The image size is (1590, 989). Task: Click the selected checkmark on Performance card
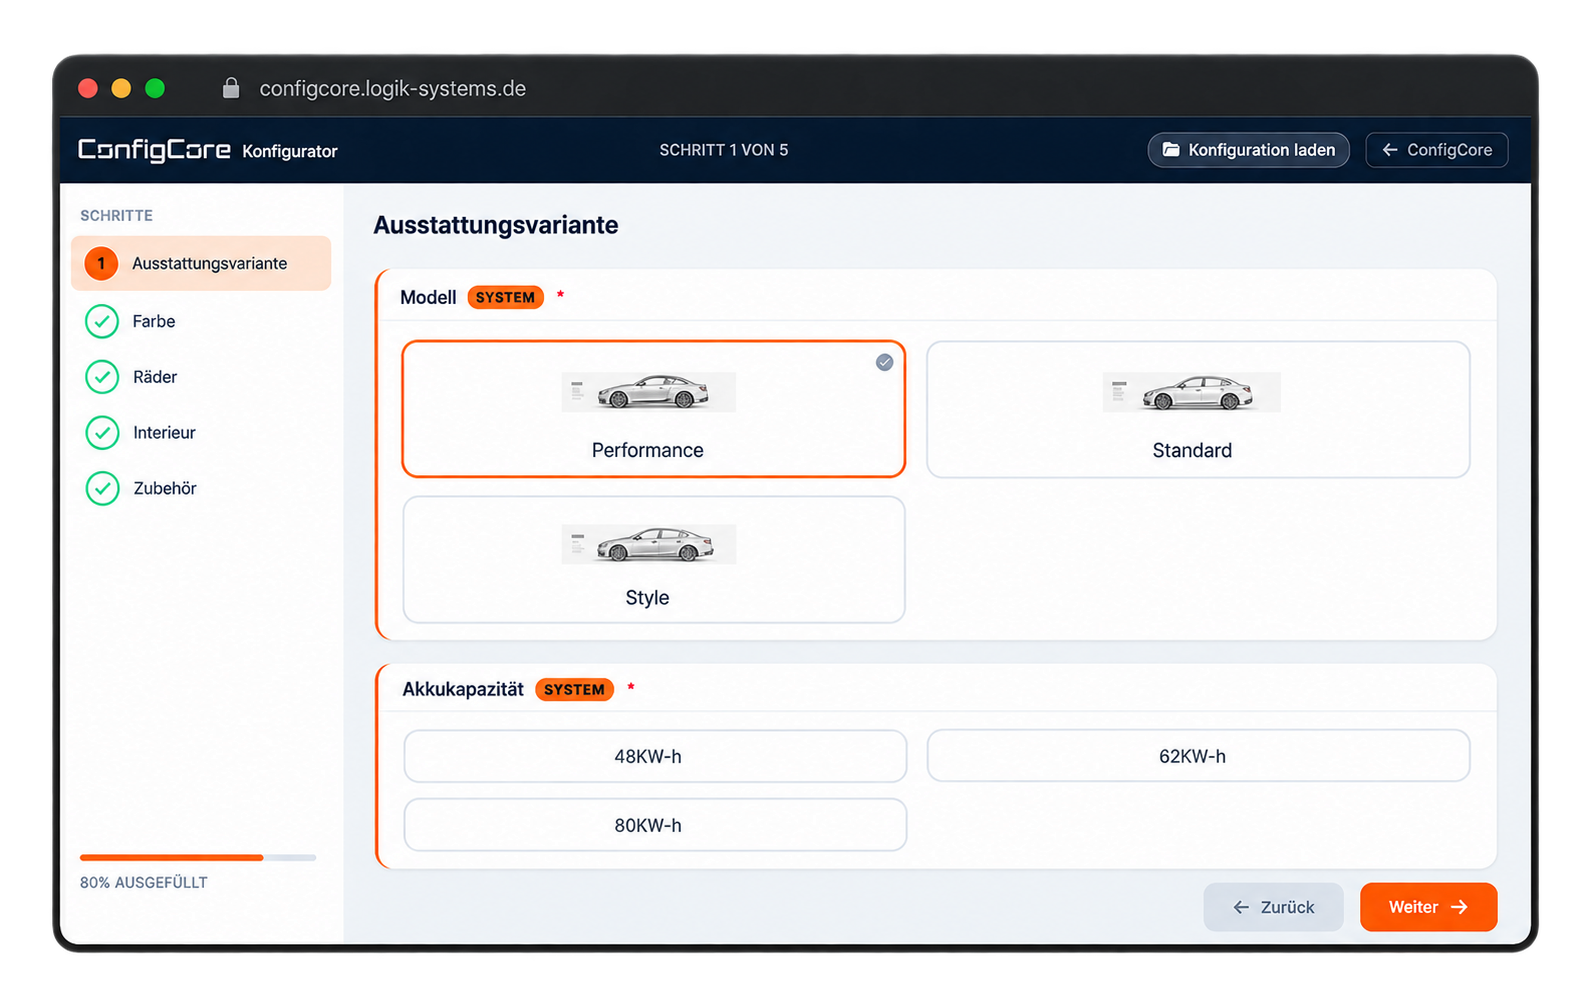(x=884, y=362)
